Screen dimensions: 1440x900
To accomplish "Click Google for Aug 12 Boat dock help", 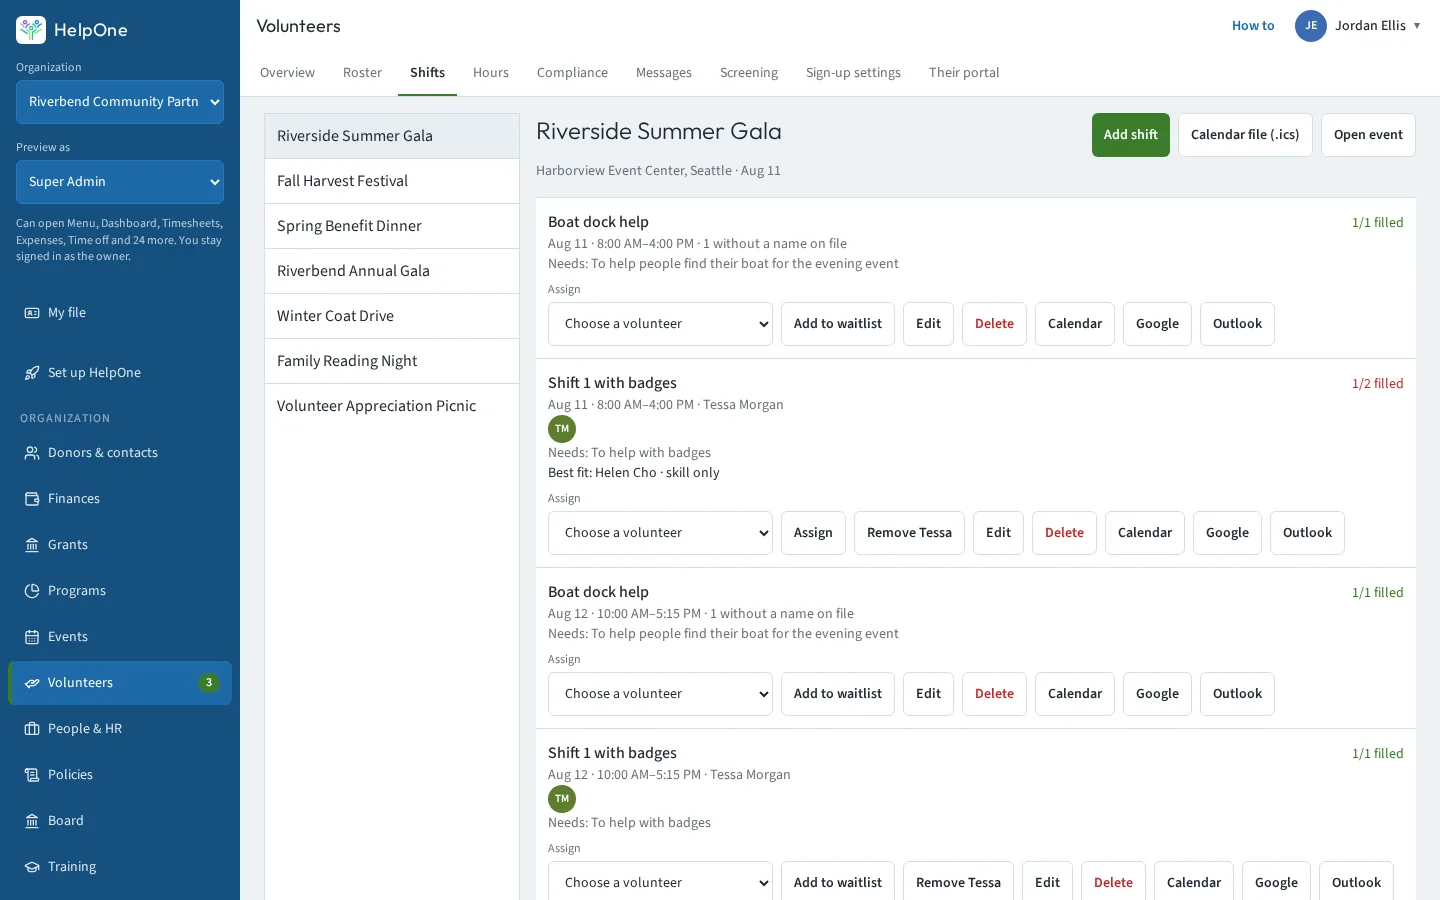I will click(x=1157, y=694).
